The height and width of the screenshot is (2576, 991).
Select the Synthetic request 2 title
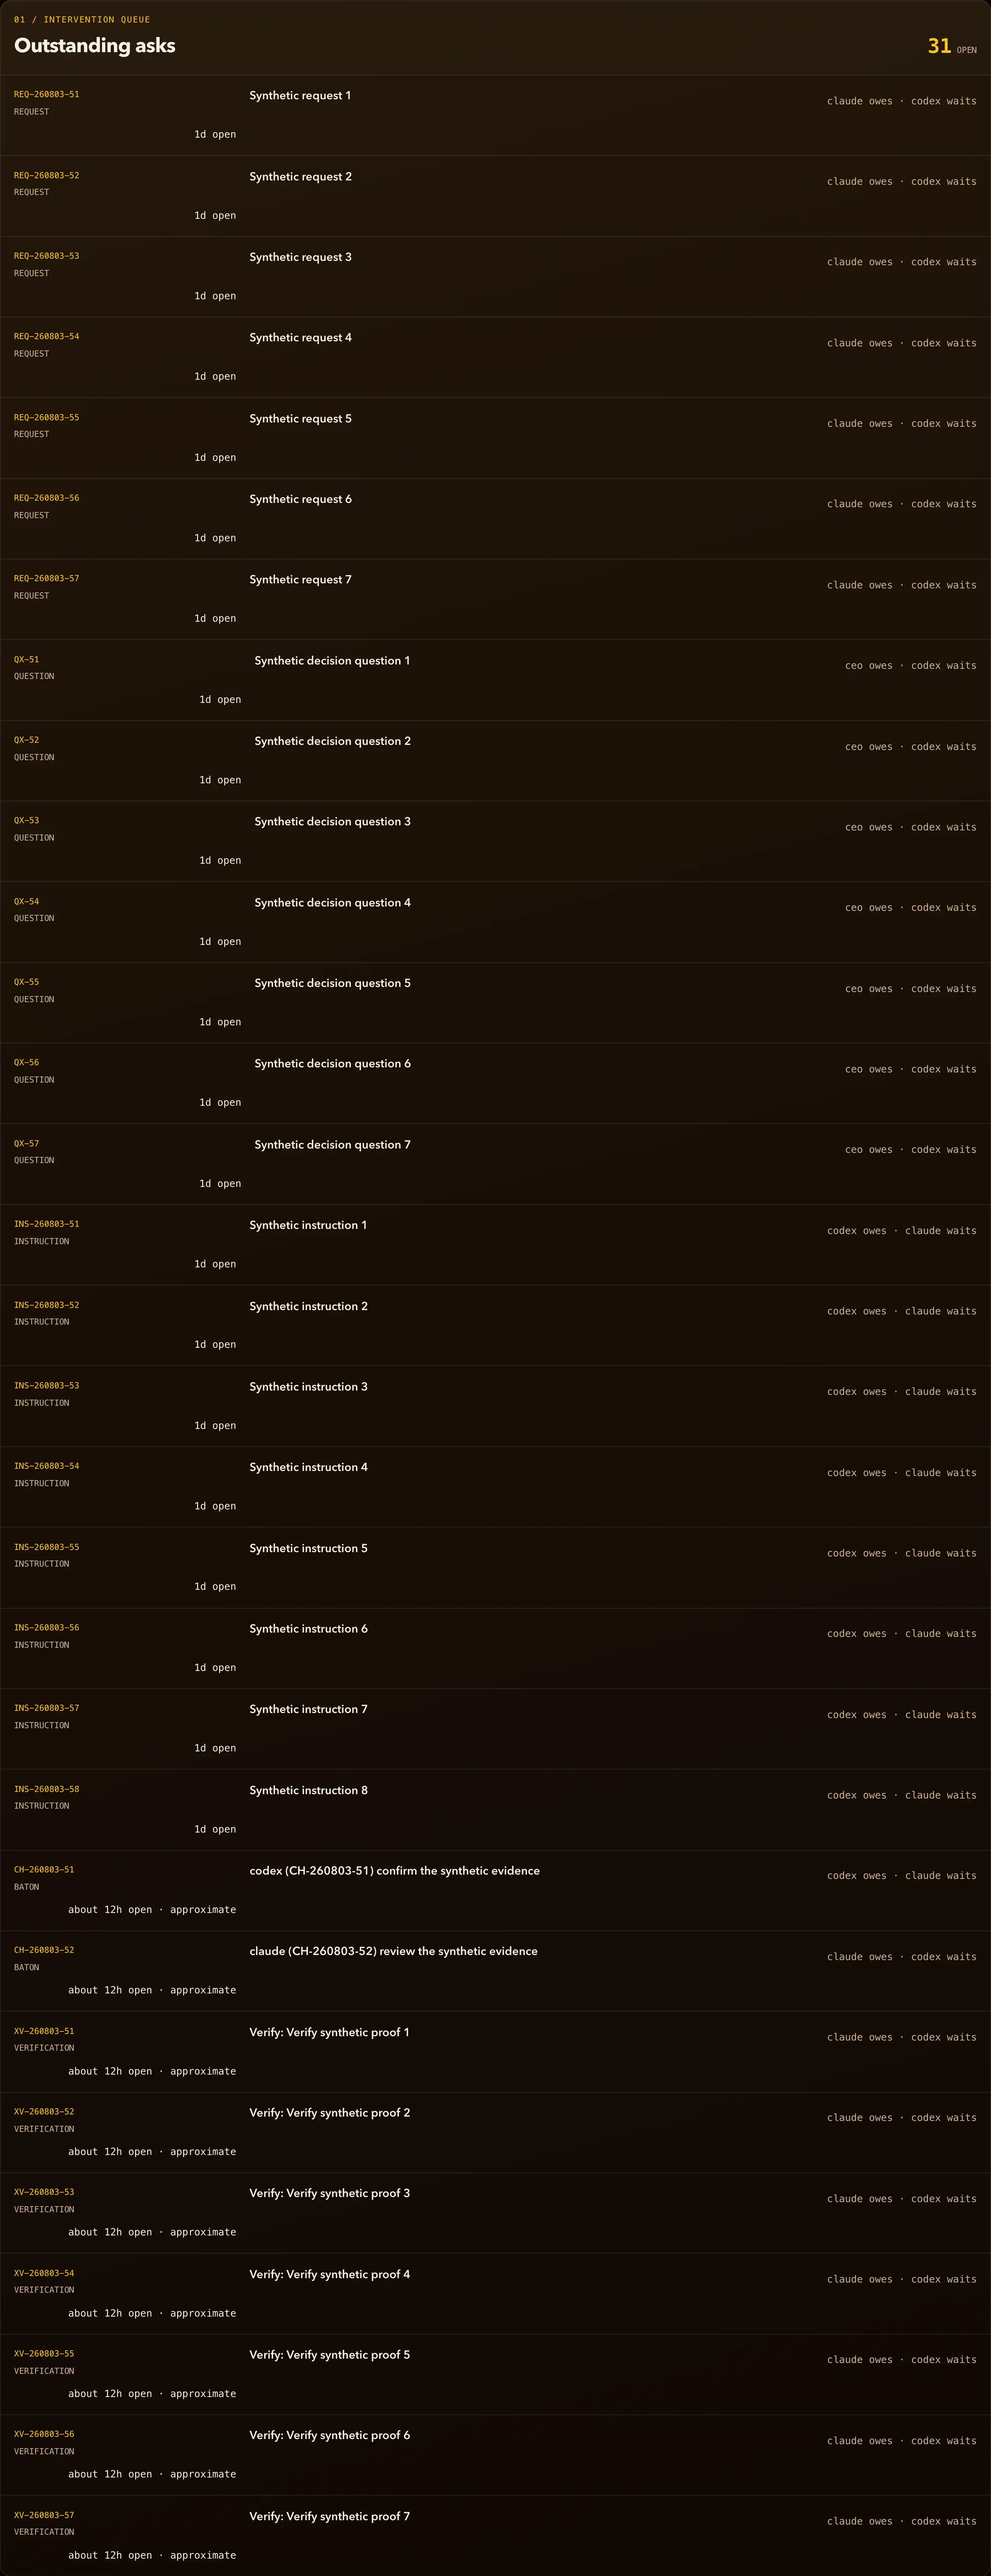pos(300,177)
